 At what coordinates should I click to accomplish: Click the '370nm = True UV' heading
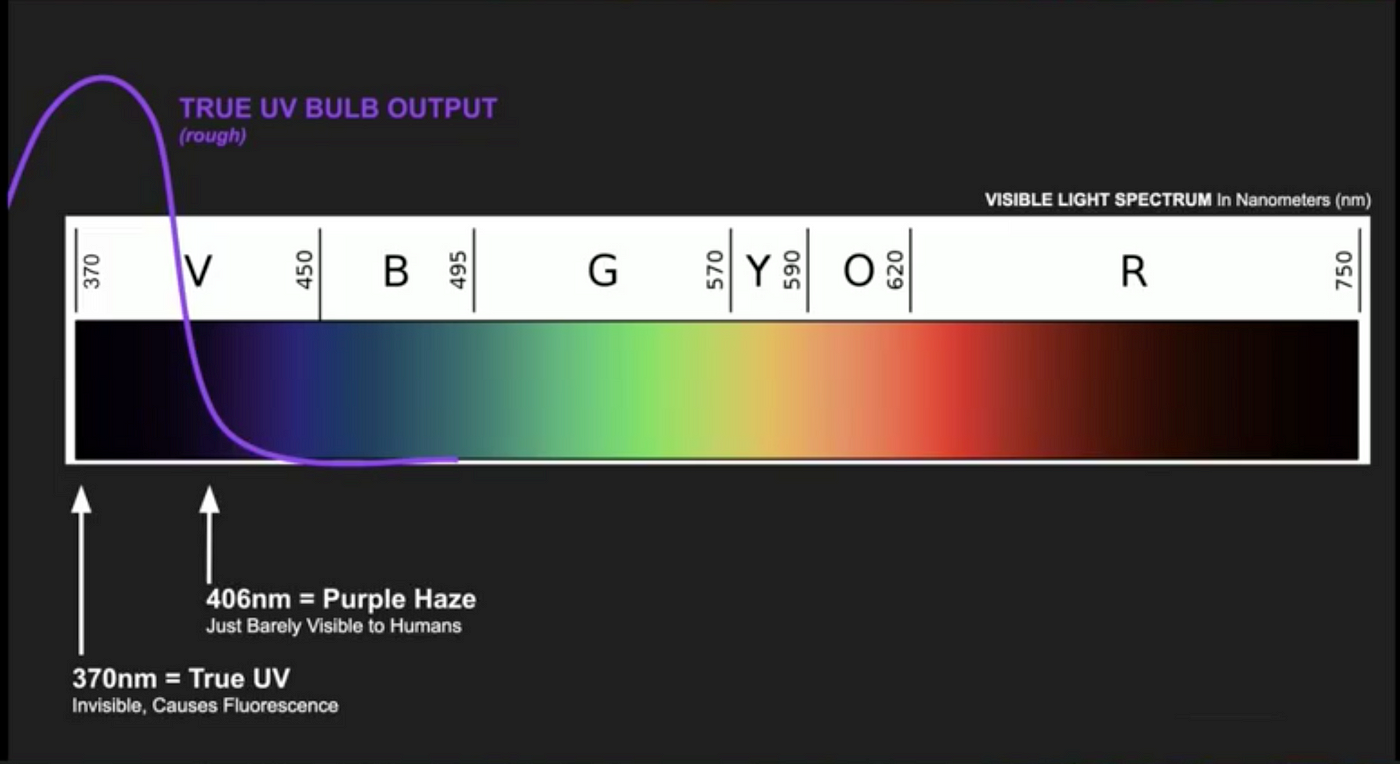[181, 679]
